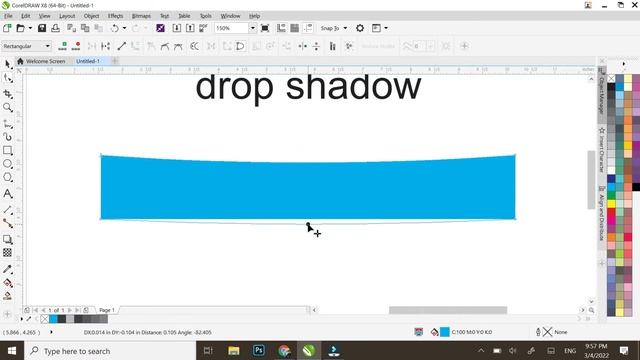Click the Save icon in standard toolbar
Viewport: 640px width, 360px height.
click(x=42, y=28)
